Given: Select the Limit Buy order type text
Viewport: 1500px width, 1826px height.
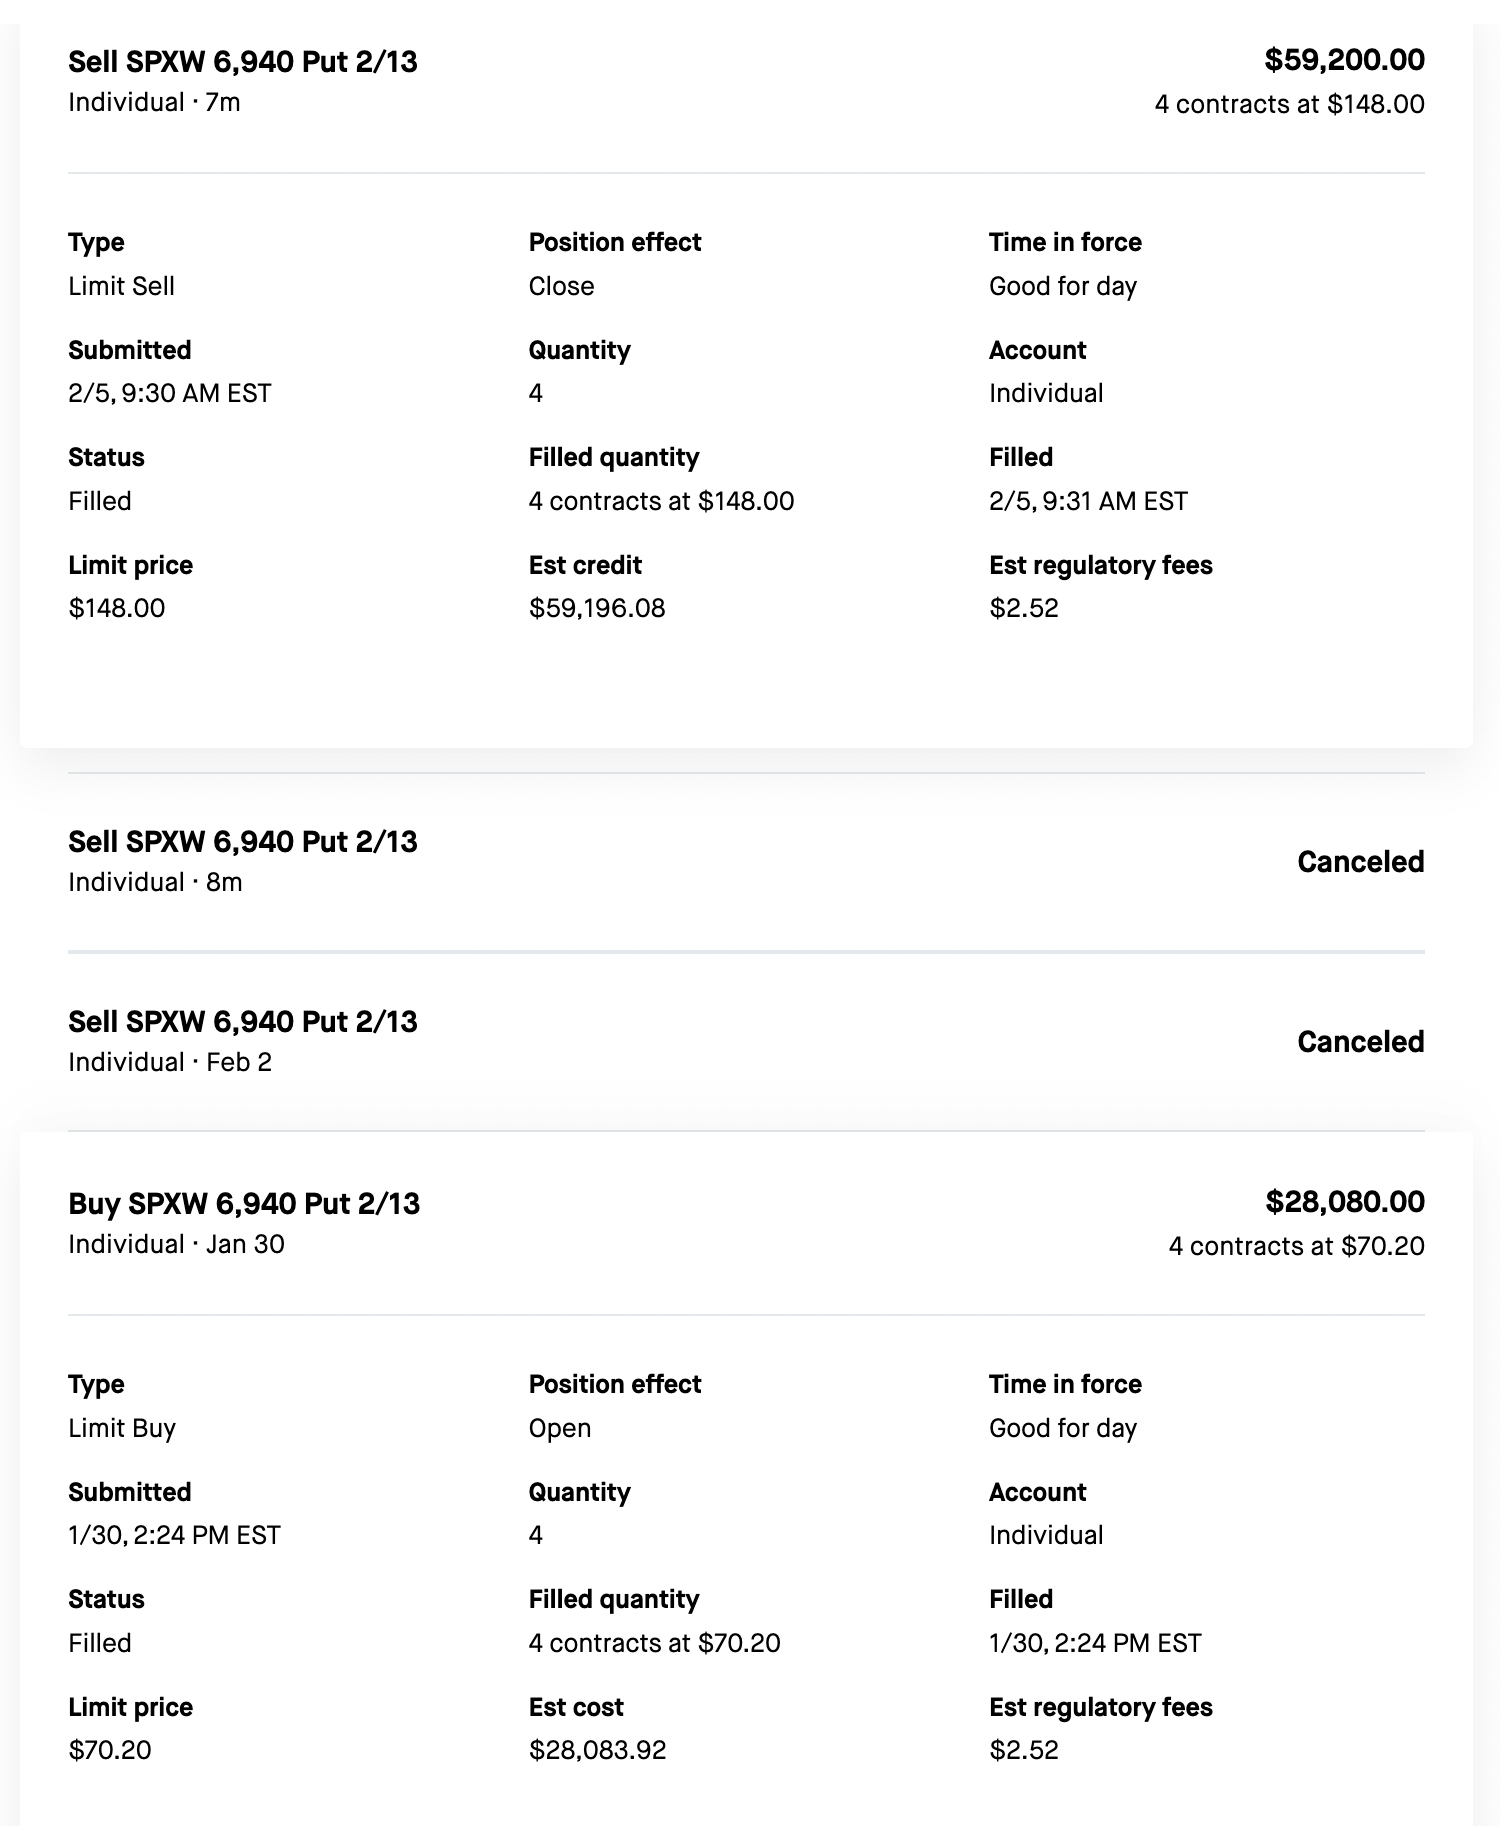Looking at the screenshot, I should [x=122, y=1428].
